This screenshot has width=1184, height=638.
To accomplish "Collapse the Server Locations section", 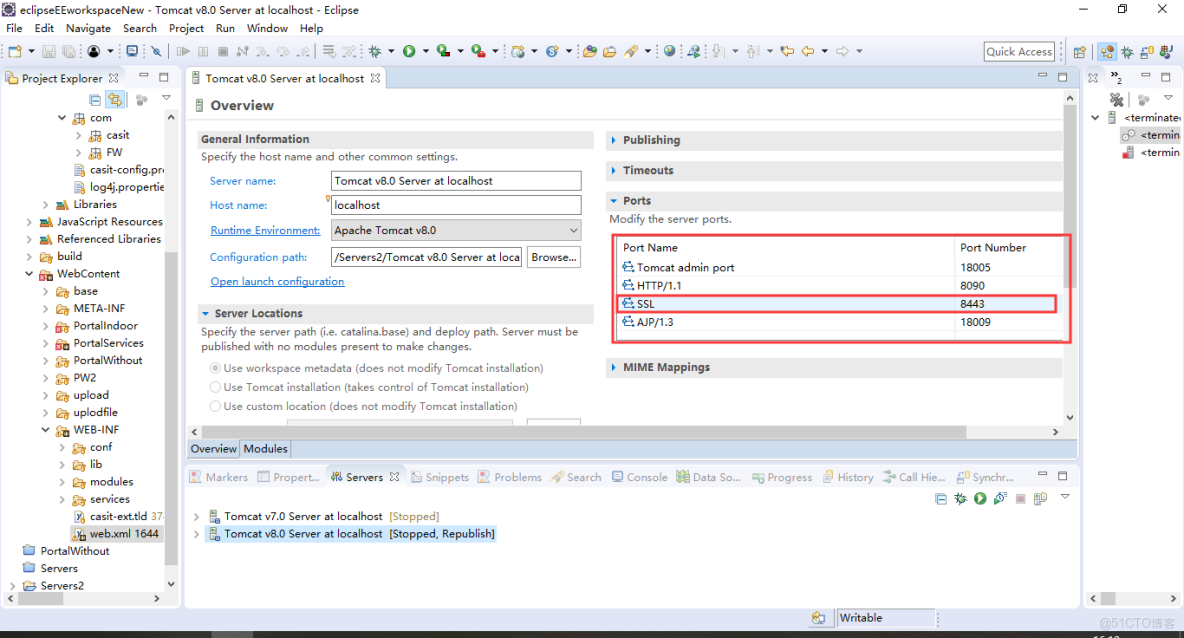I will tap(205, 313).
